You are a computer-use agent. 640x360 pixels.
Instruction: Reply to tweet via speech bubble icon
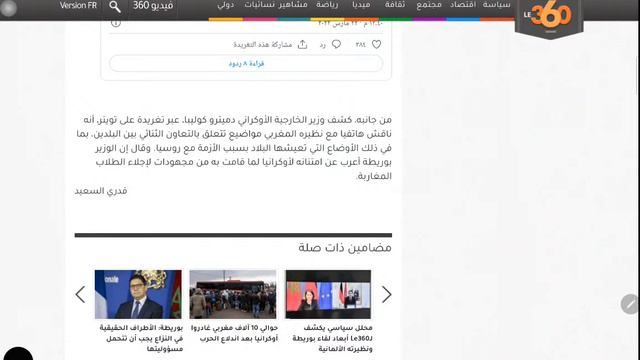[x=336, y=44]
